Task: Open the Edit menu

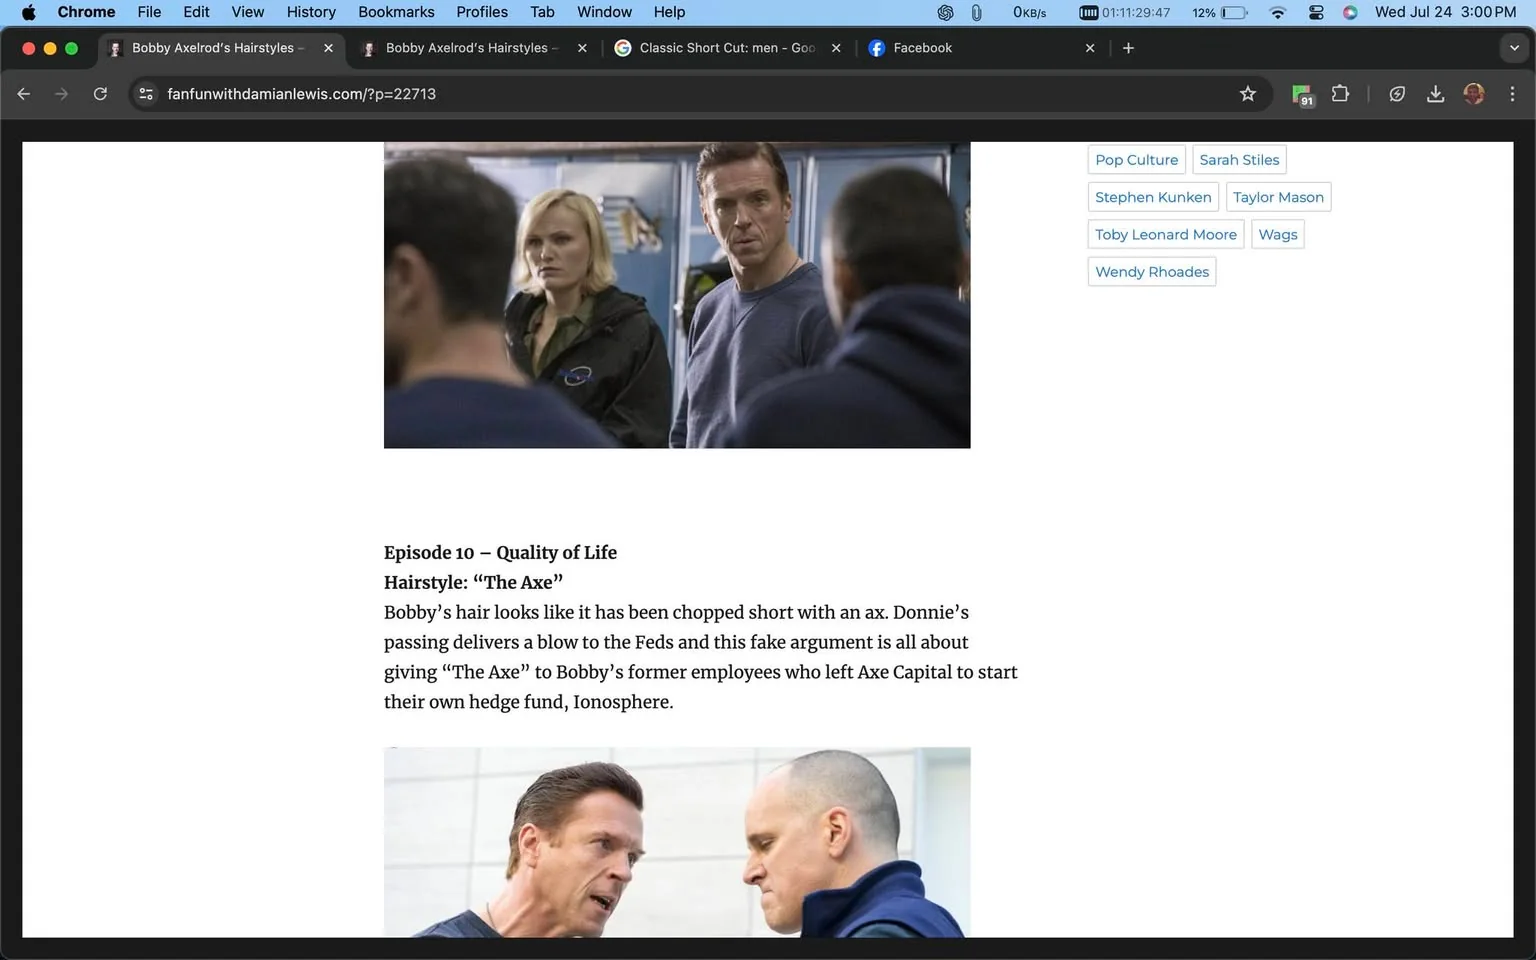Action: [196, 12]
